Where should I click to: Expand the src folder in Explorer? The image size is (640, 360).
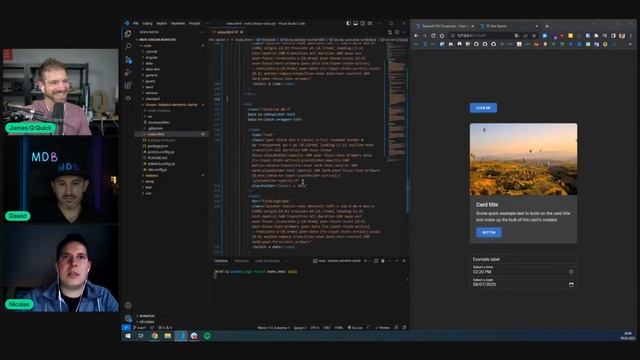[x=150, y=116]
